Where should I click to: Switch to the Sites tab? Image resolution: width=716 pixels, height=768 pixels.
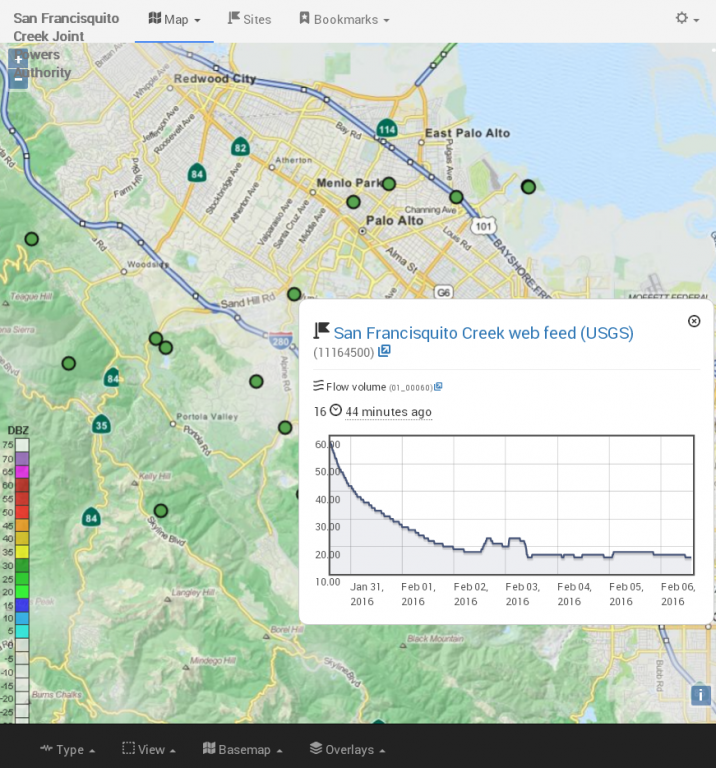(x=249, y=19)
